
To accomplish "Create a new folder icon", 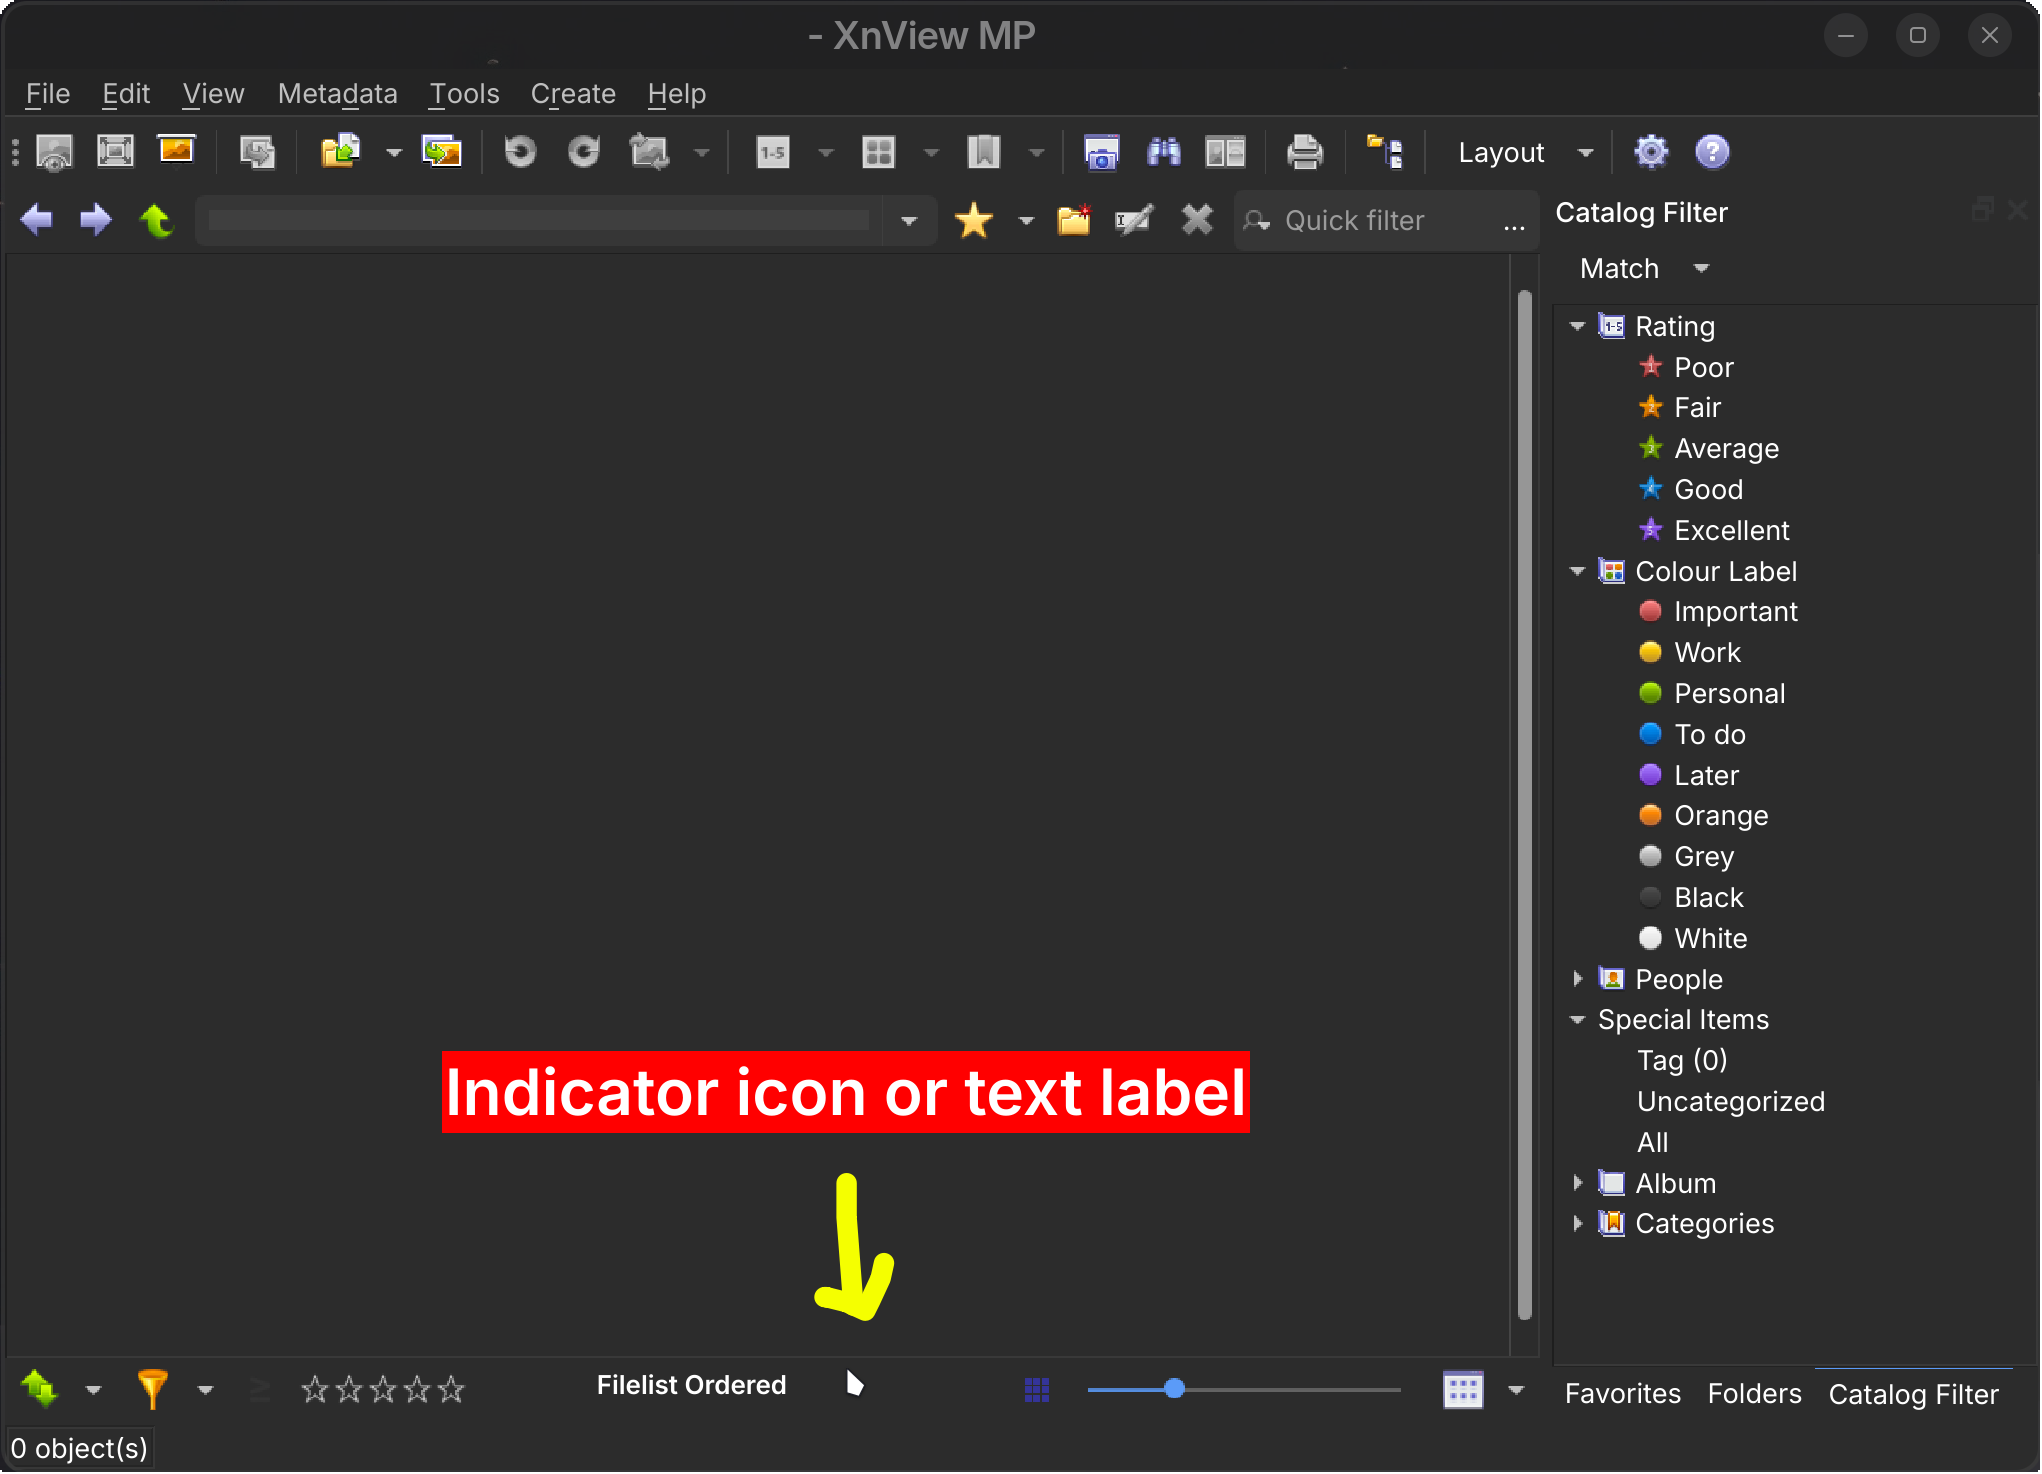I will pyautogui.click(x=1074, y=220).
